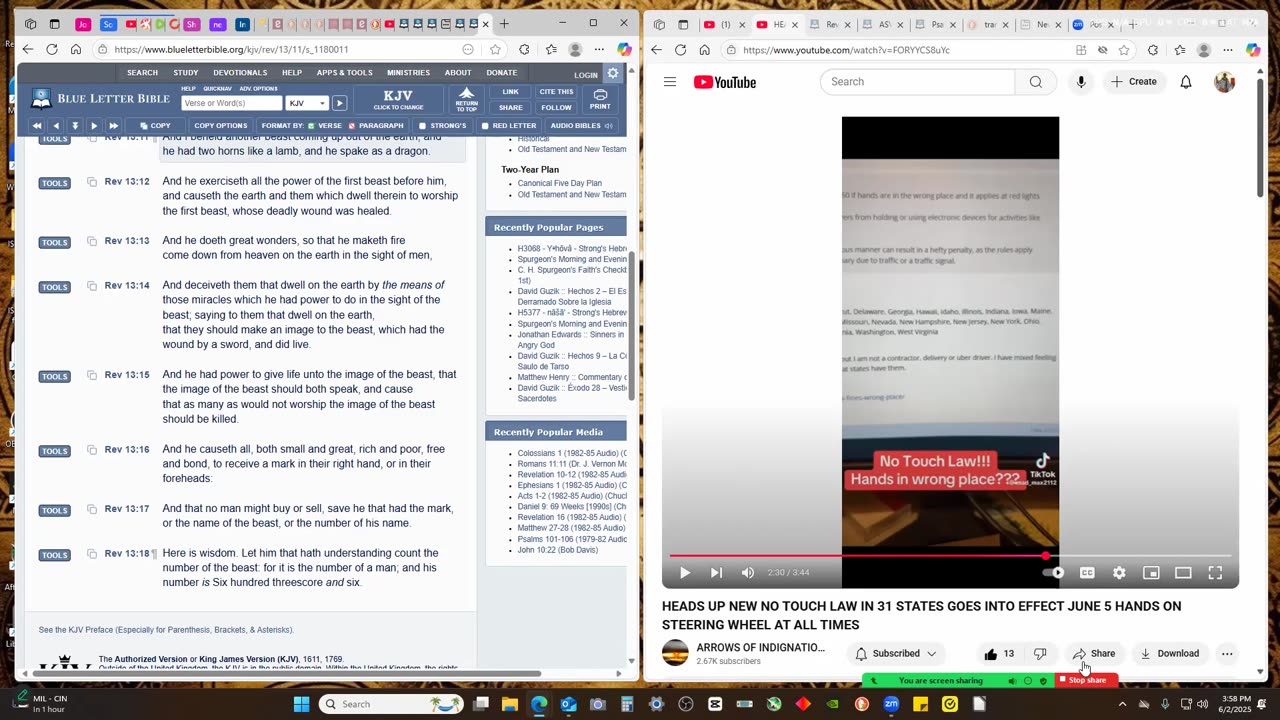Click Return to Top arrow icon
Image resolution: width=1280 pixels, height=720 pixels.
(x=467, y=99)
